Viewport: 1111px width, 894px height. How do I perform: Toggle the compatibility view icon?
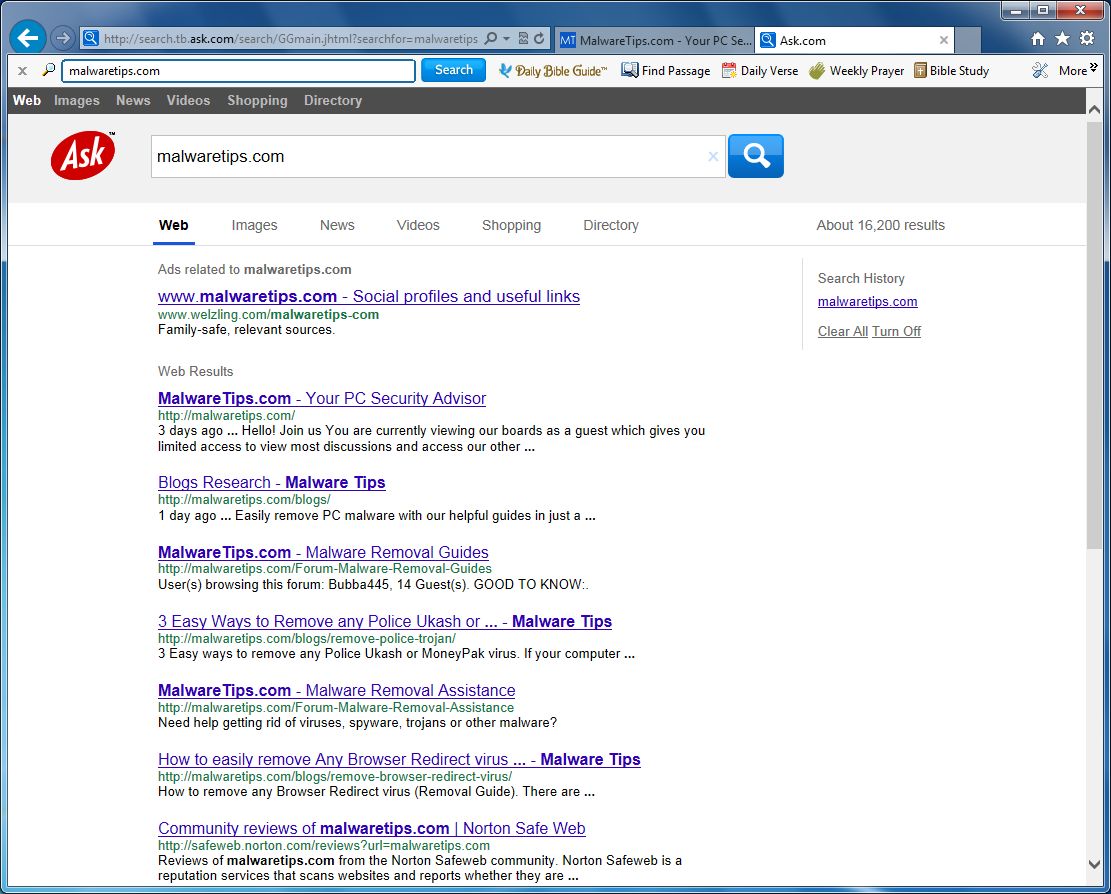tap(523, 38)
